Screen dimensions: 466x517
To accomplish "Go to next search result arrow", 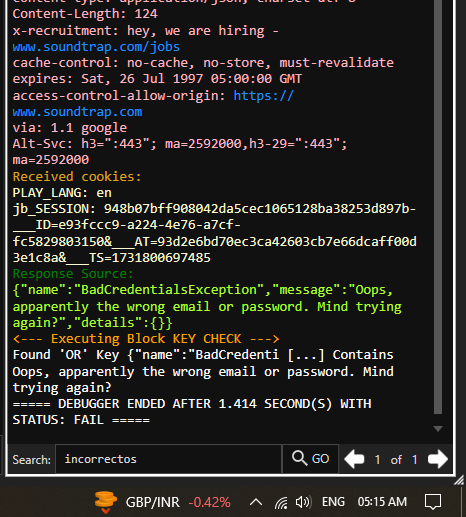I will (x=437, y=459).
